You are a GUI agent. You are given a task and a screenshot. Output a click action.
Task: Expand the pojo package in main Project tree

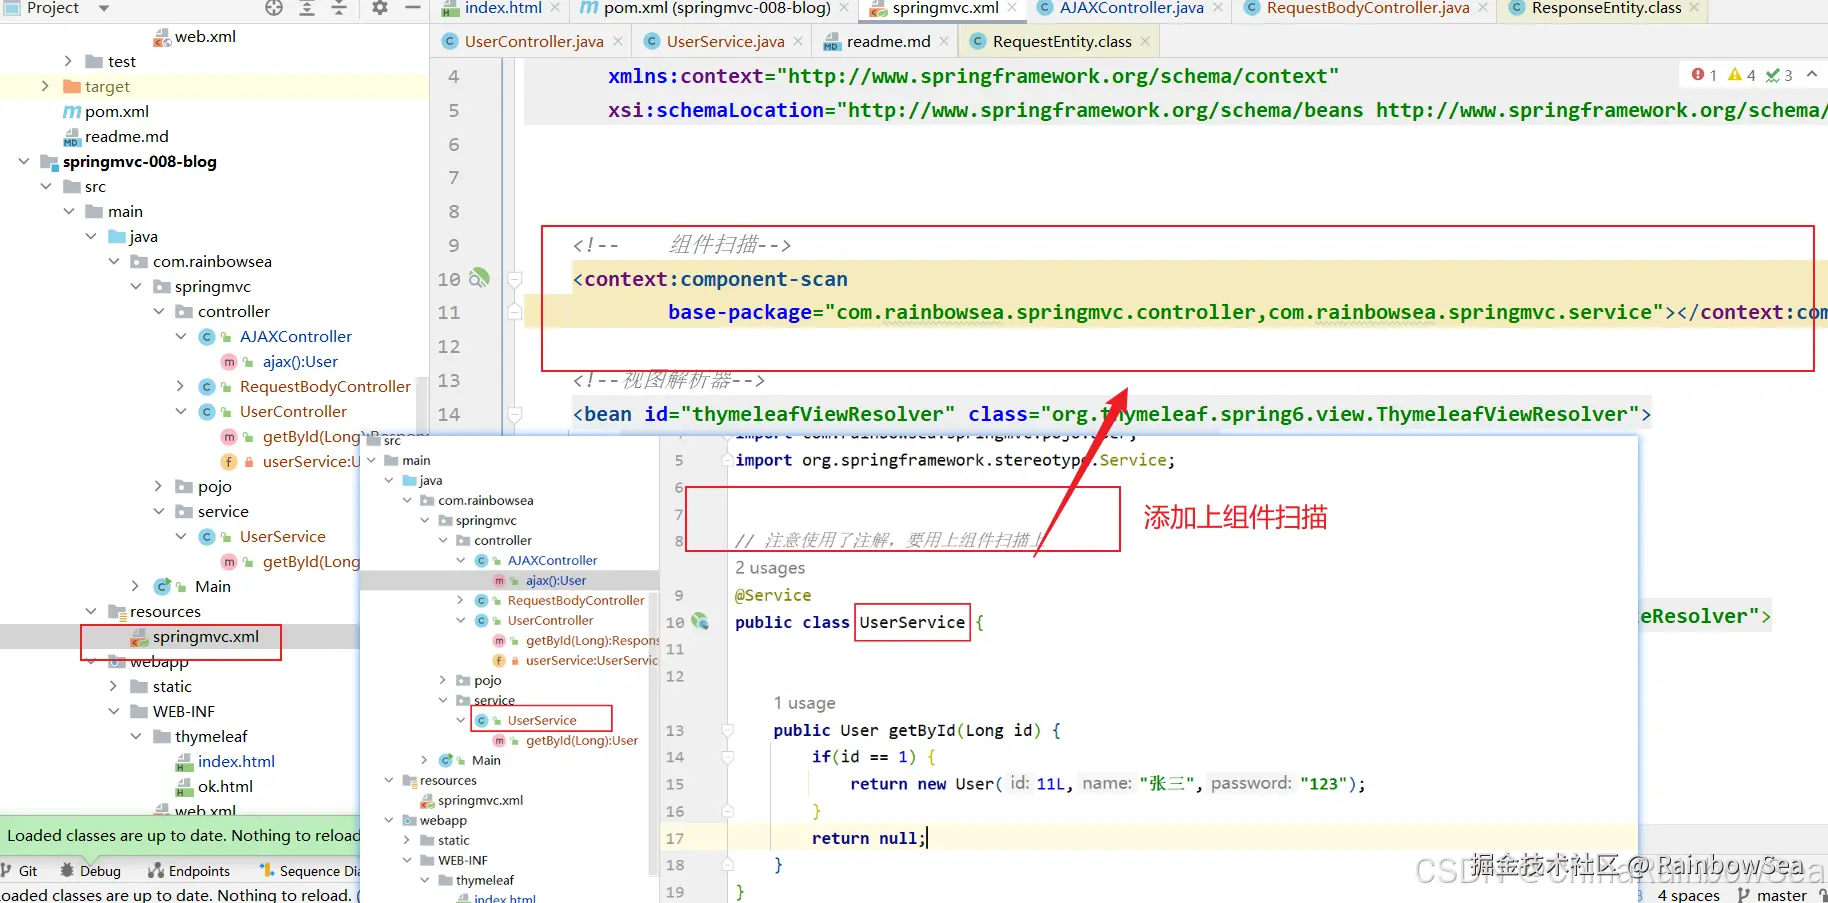(158, 486)
